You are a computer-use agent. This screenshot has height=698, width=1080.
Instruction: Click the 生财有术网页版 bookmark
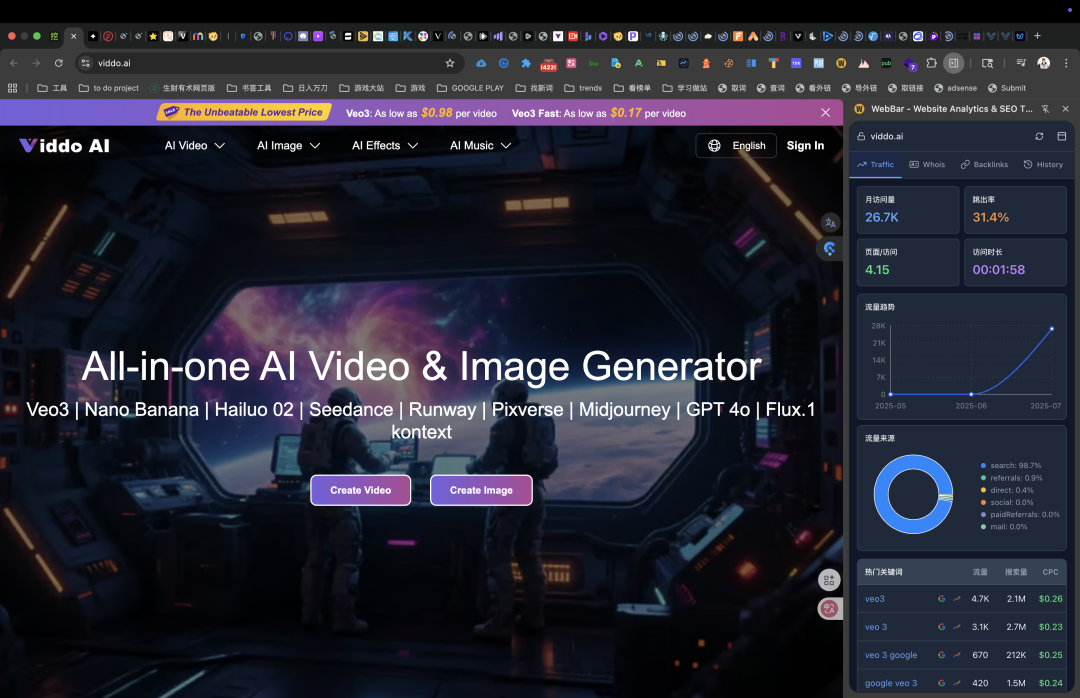pyautogui.click(x=183, y=88)
